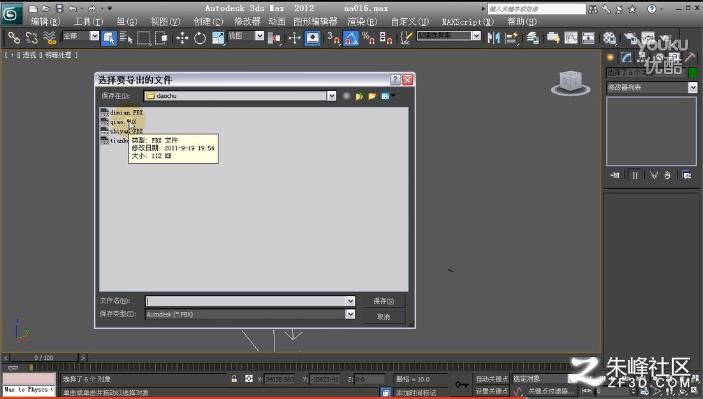Click the Redo arrow in the title bar
This screenshot has width=703, height=399.
pos(92,8)
